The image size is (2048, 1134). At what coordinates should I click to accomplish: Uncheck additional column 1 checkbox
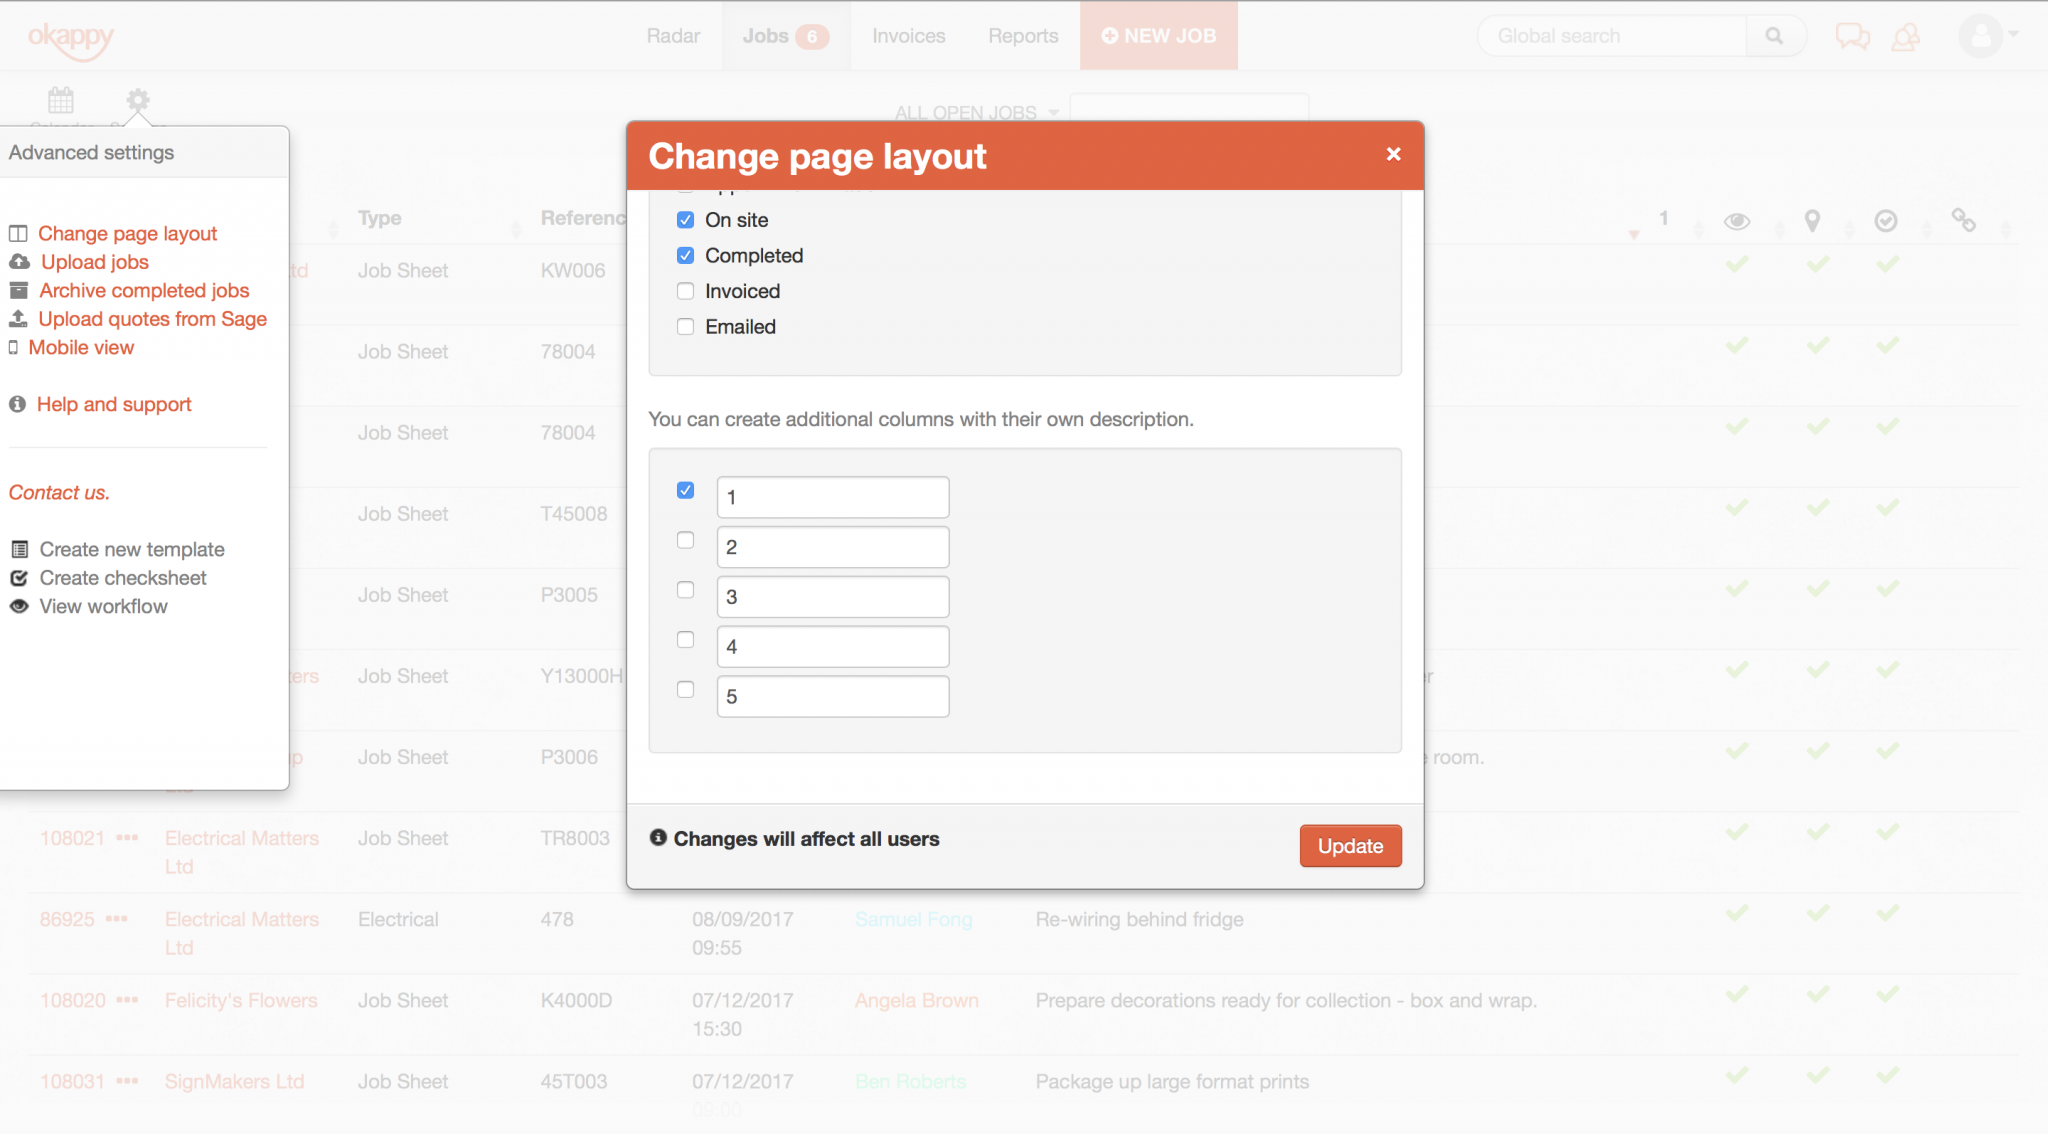(x=685, y=490)
